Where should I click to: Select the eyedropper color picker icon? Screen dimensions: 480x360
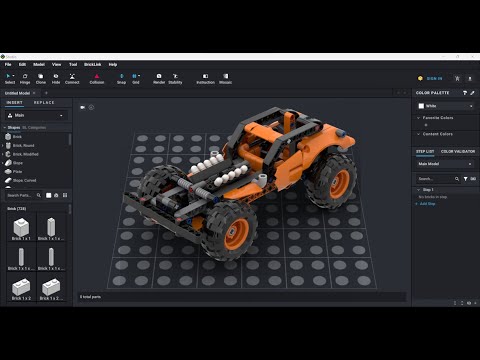pos(472,93)
